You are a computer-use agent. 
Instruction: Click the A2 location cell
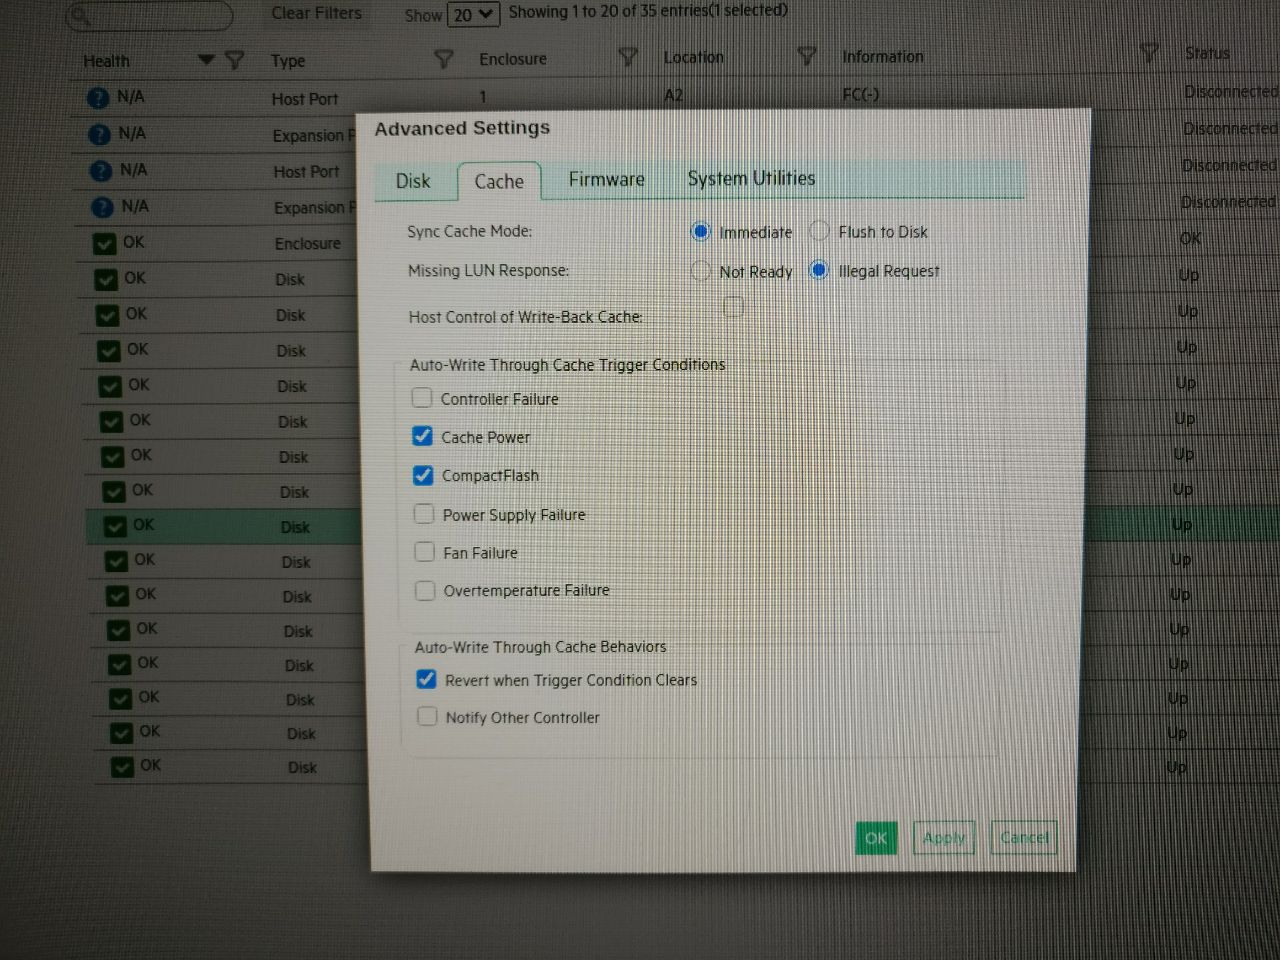point(673,96)
